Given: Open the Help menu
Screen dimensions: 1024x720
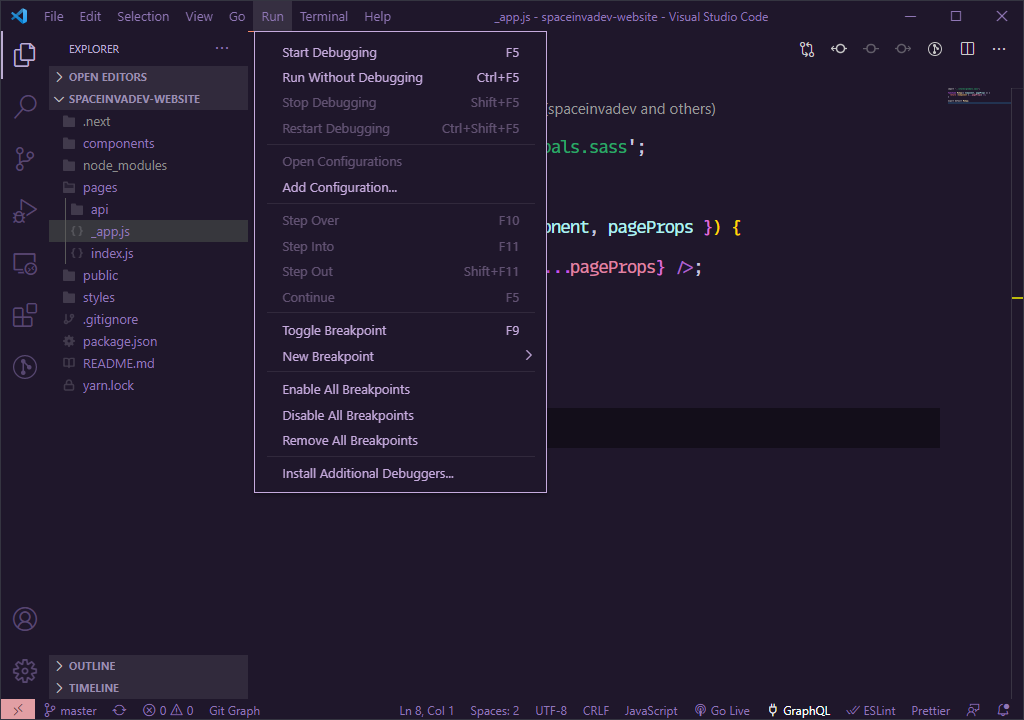Looking at the screenshot, I should click(x=377, y=16).
